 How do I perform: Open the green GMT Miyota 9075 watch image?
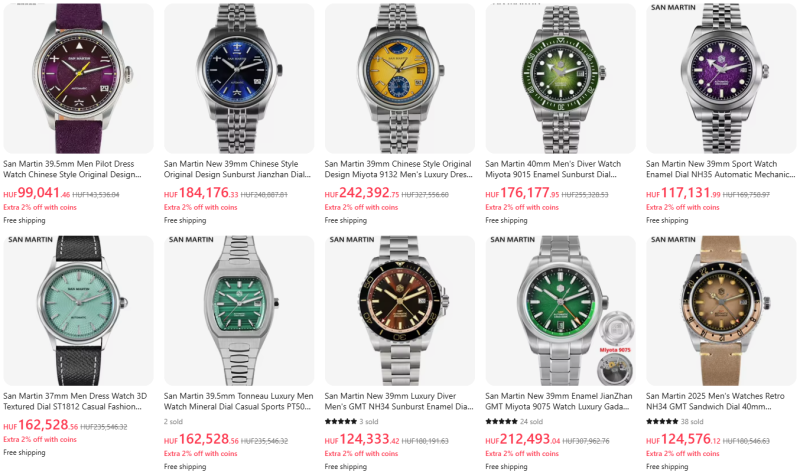[x=560, y=310]
